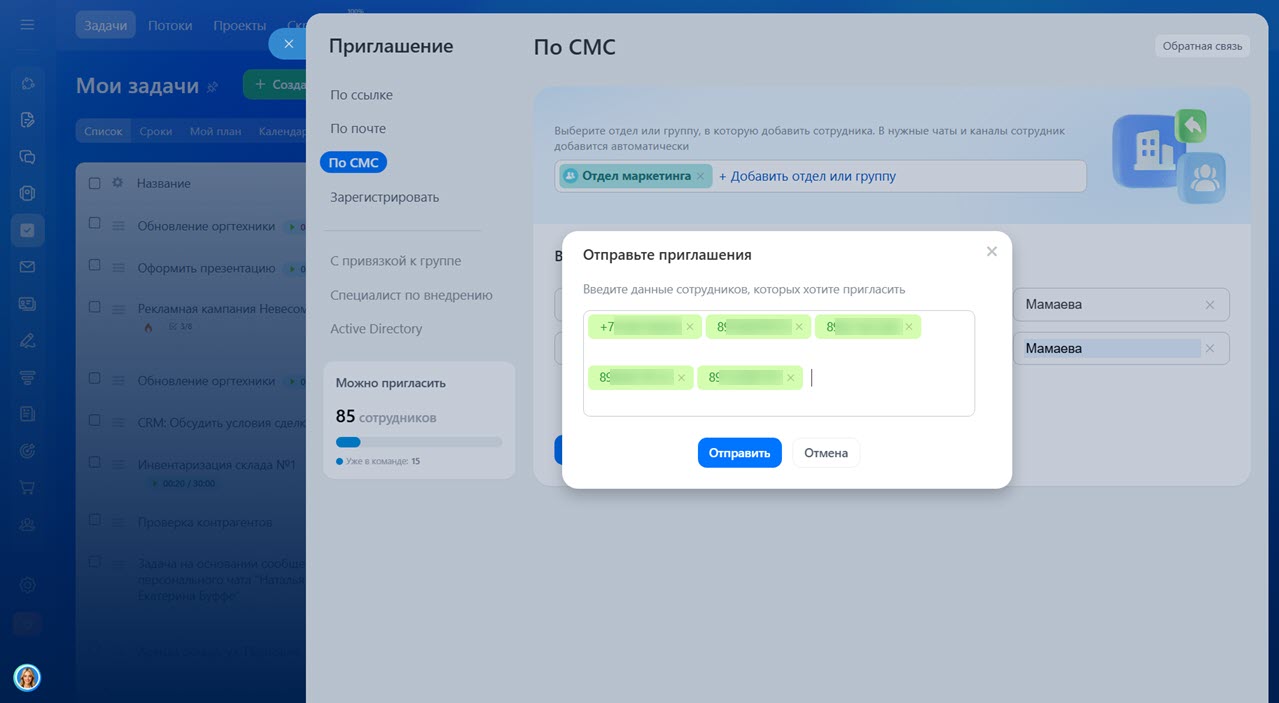The image size is (1279, 703).
Task: Click the Мамаева field with highlighted text
Action: pyautogui.click(x=1121, y=349)
